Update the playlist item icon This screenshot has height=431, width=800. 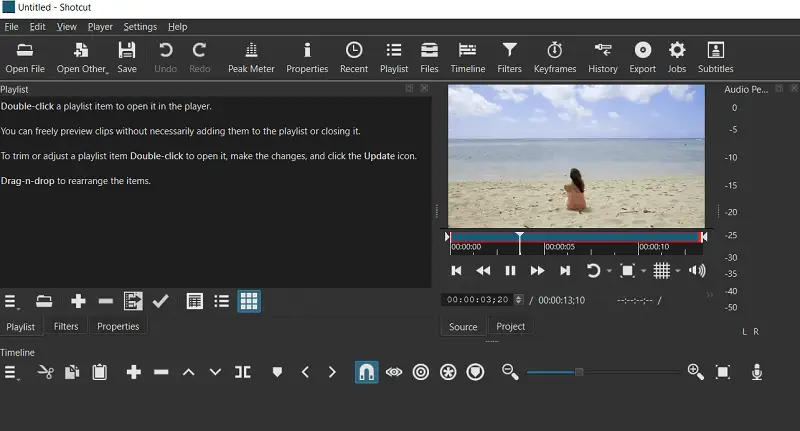[x=133, y=301]
